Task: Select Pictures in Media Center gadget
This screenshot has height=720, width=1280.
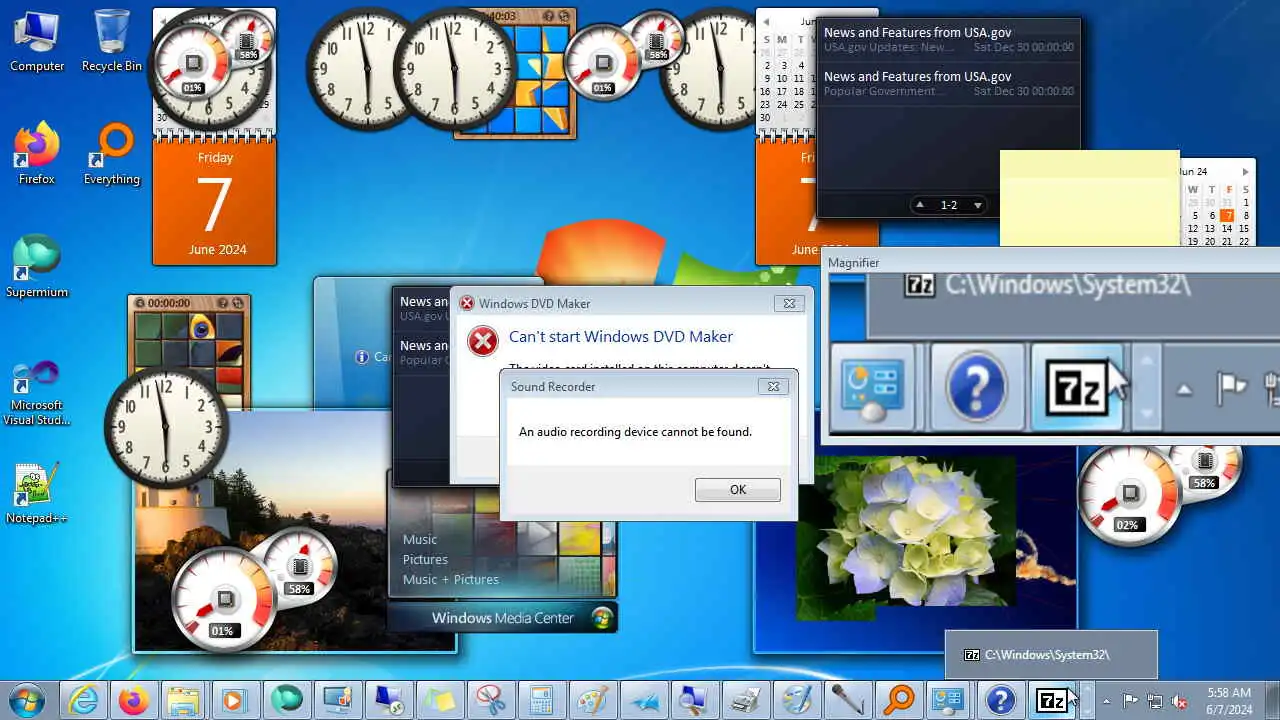Action: pyautogui.click(x=425, y=559)
